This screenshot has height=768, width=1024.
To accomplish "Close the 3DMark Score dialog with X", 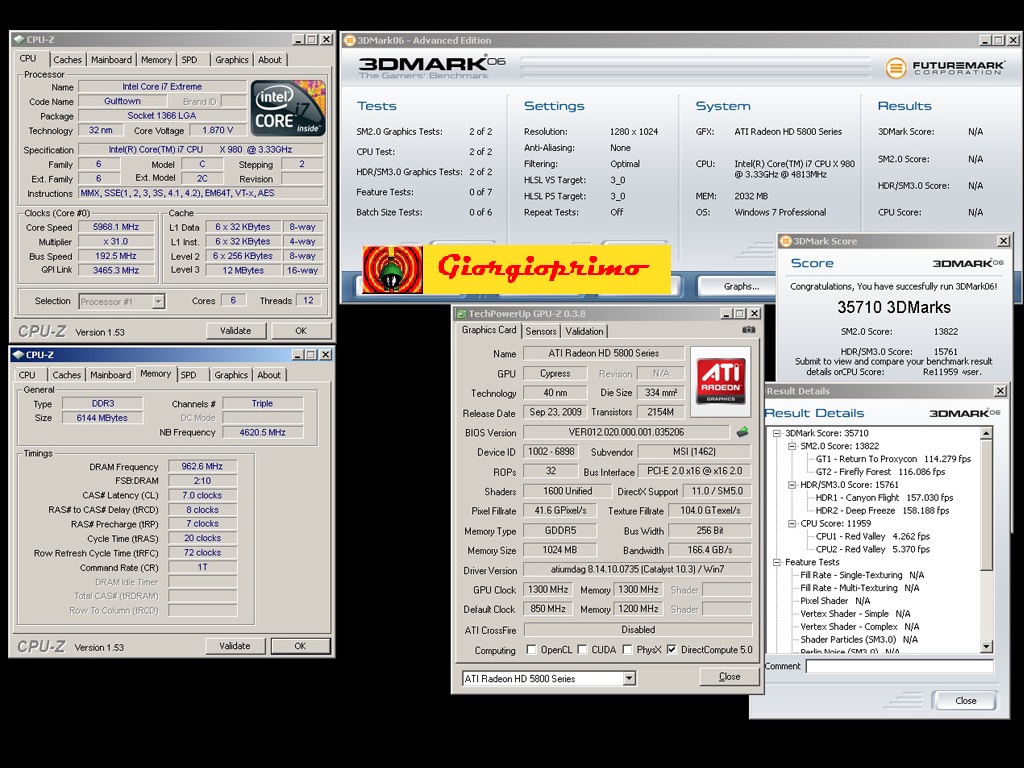I will (1004, 241).
